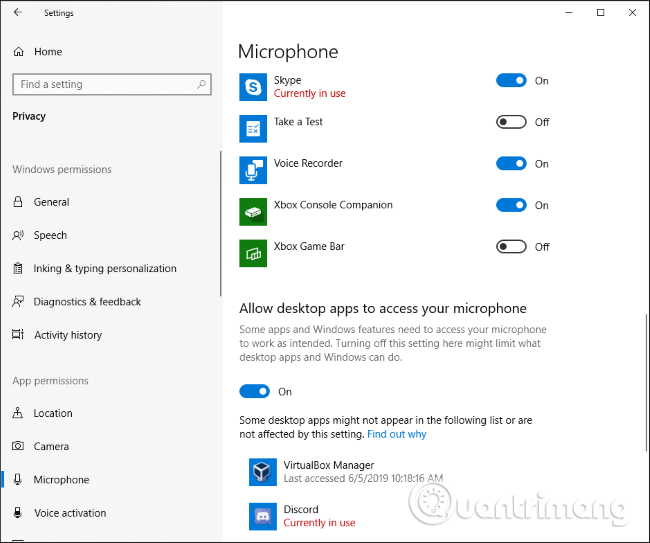This screenshot has height=543, width=650.
Task: Go to Home settings
Action: pyautogui.click(x=48, y=52)
